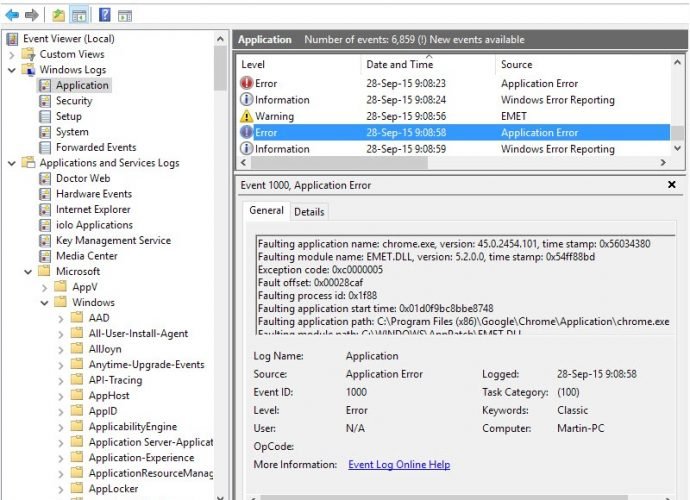Screen dimensions: 690x500
Task: Click event list scroll up arrow
Action: pos(678,62)
